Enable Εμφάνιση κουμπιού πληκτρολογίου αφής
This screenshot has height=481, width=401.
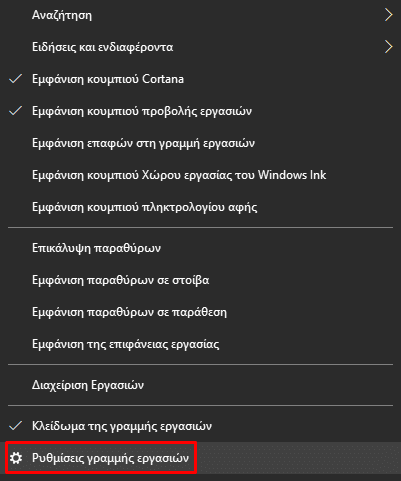click(200, 207)
